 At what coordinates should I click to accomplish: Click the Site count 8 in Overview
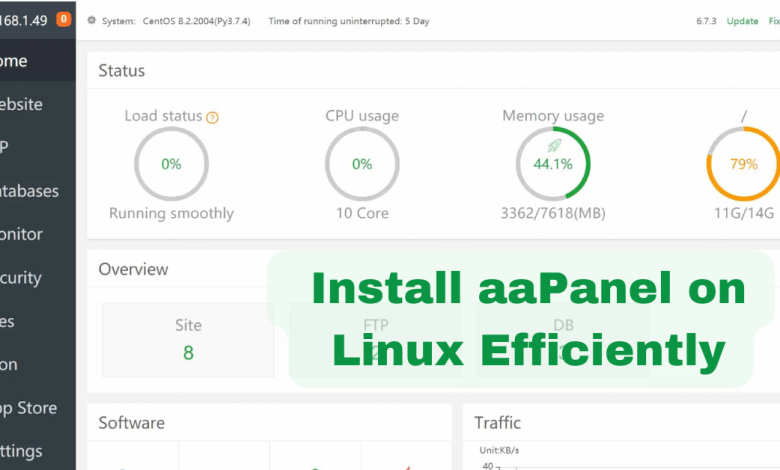pos(188,352)
